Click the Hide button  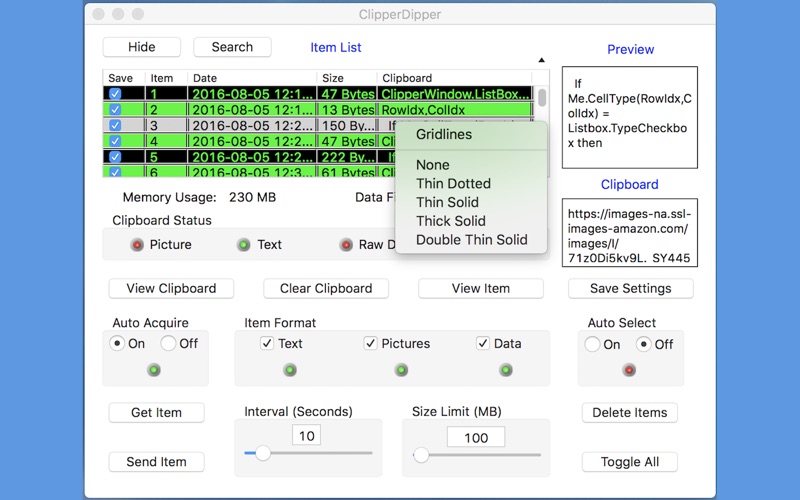point(141,47)
